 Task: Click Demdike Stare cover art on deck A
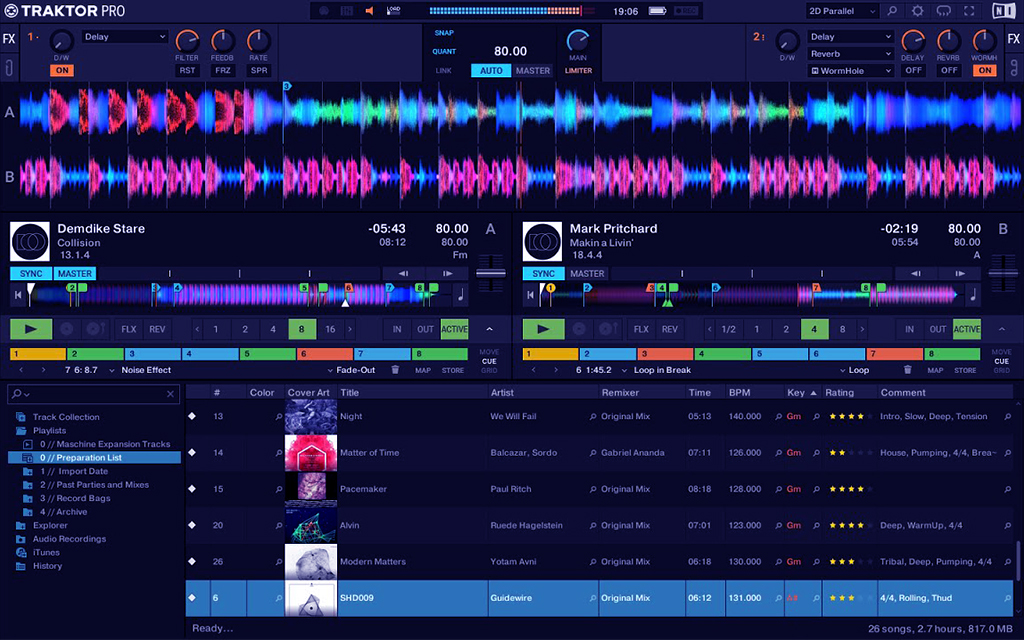pyautogui.click(x=30, y=242)
